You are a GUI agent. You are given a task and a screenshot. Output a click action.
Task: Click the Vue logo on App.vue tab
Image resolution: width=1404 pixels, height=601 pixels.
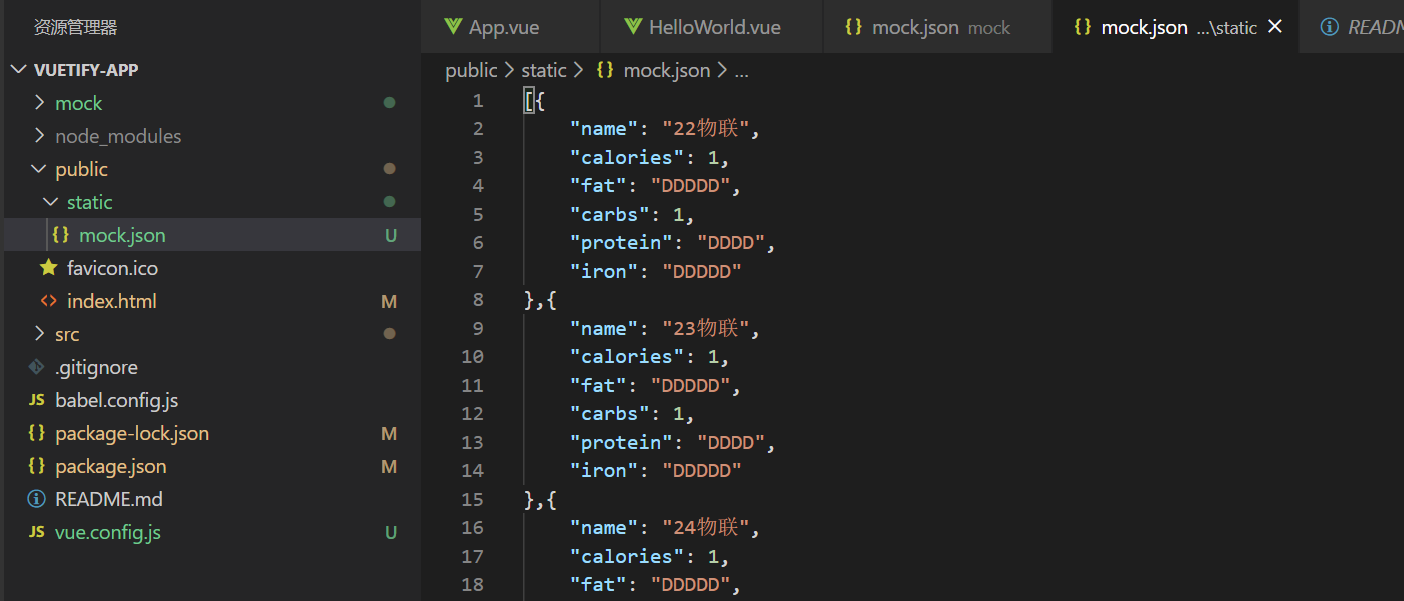[x=453, y=27]
